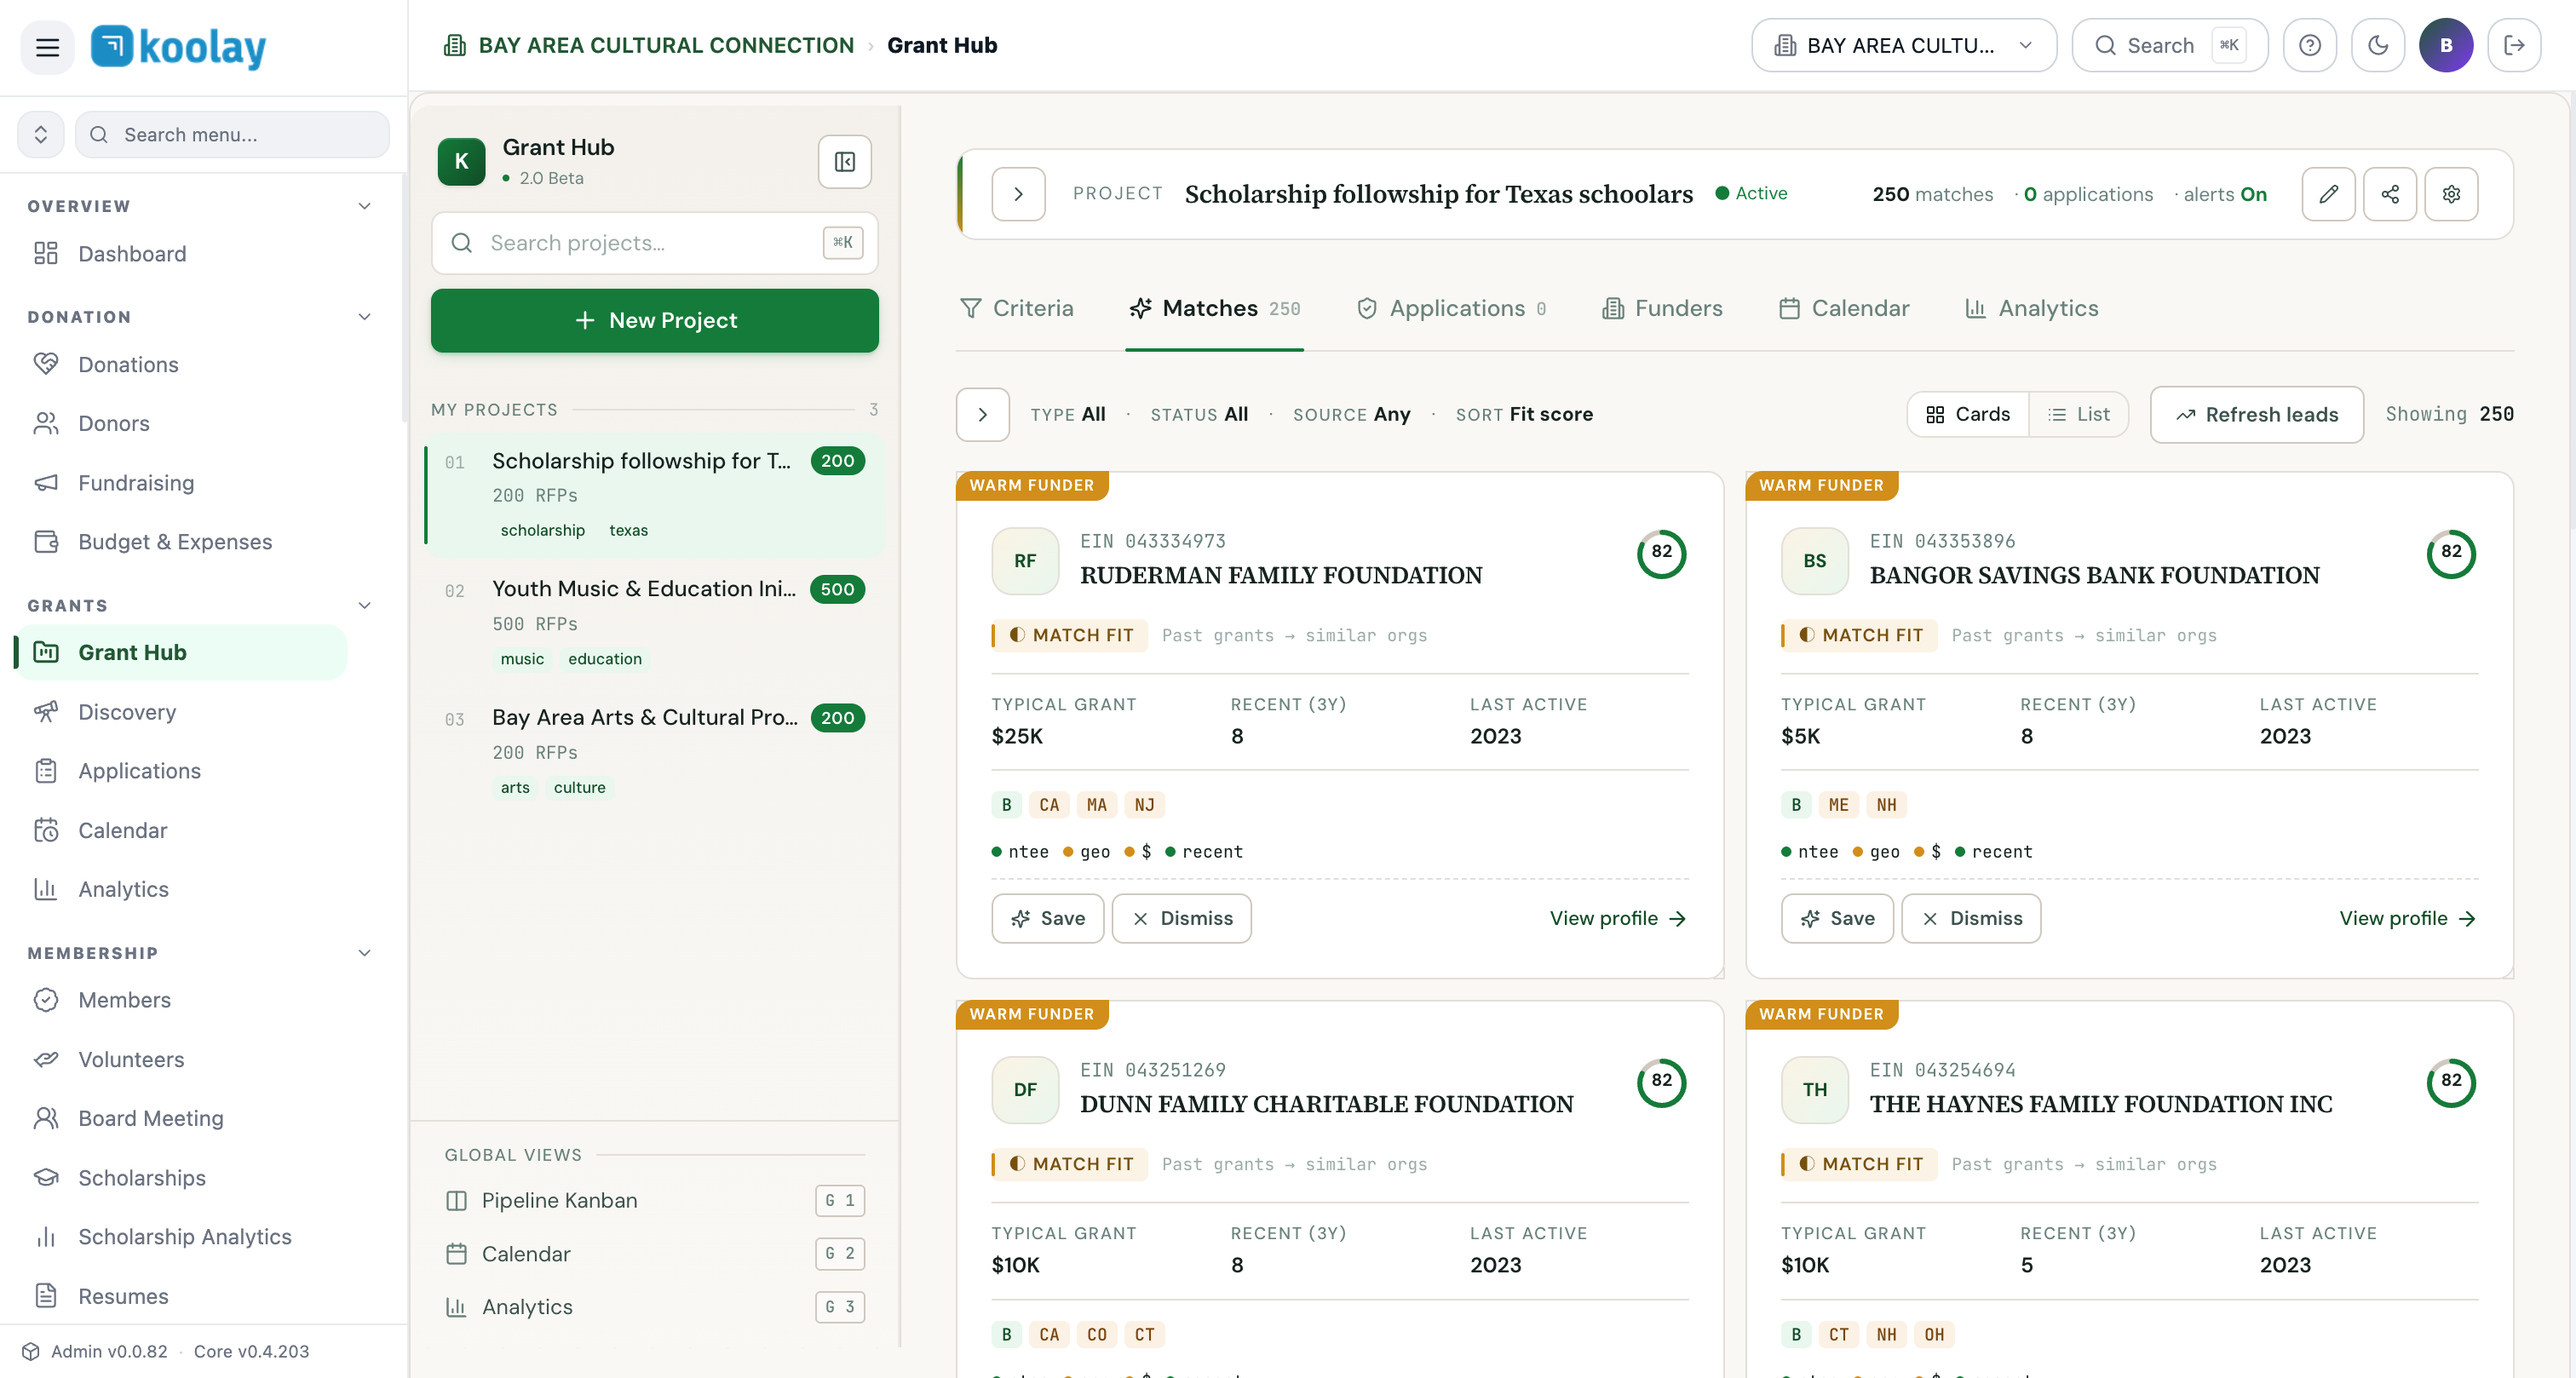Open project Analytics tab
2576x1378 pixels.
tap(2031, 308)
